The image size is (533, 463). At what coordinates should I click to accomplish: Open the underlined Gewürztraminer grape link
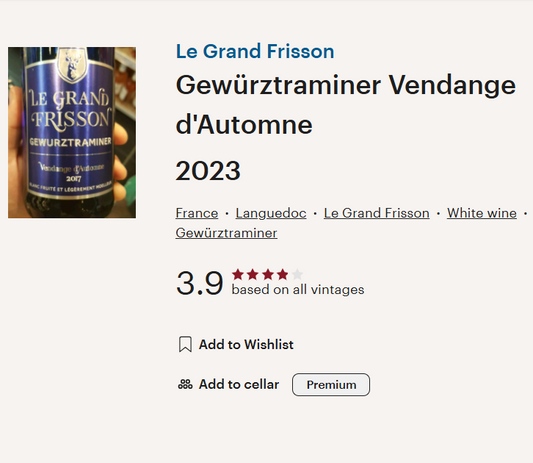(x=226, y=233)
